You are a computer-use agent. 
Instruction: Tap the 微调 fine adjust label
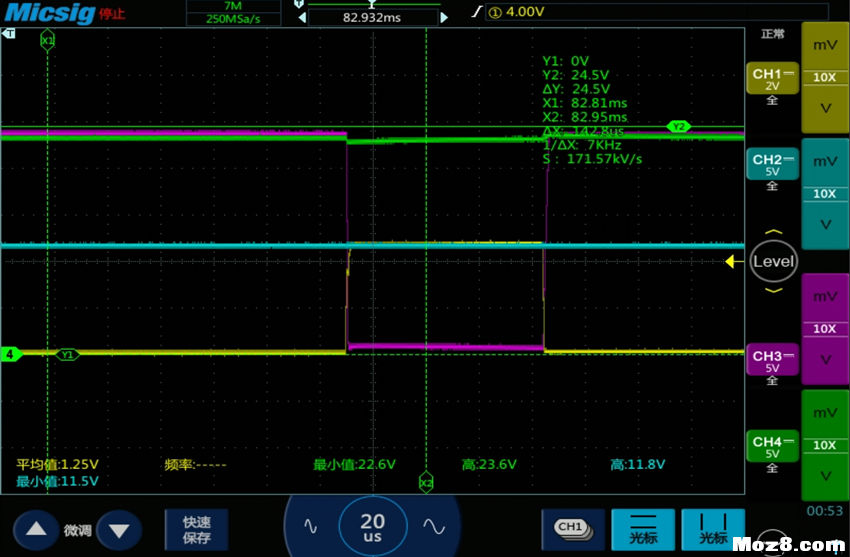pyautogui.click(x=78, y=530)
